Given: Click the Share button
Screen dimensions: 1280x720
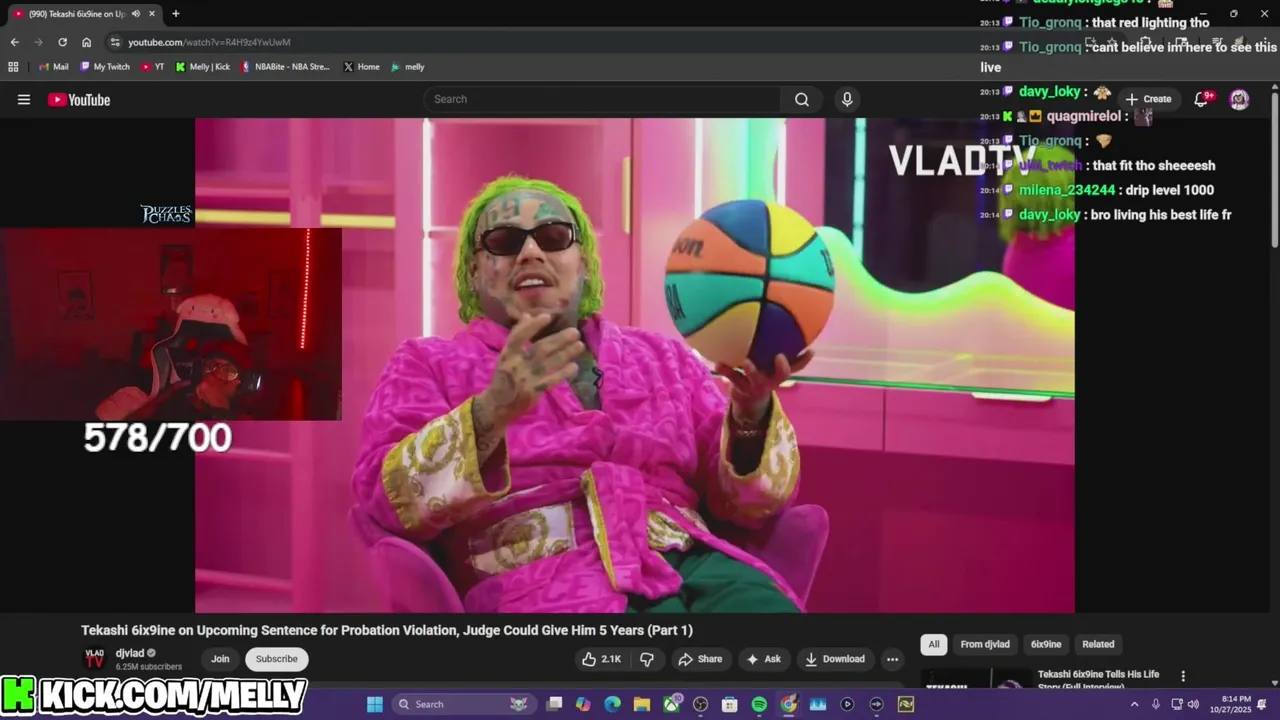Looking at the screenshot, I should coord(699,659).
